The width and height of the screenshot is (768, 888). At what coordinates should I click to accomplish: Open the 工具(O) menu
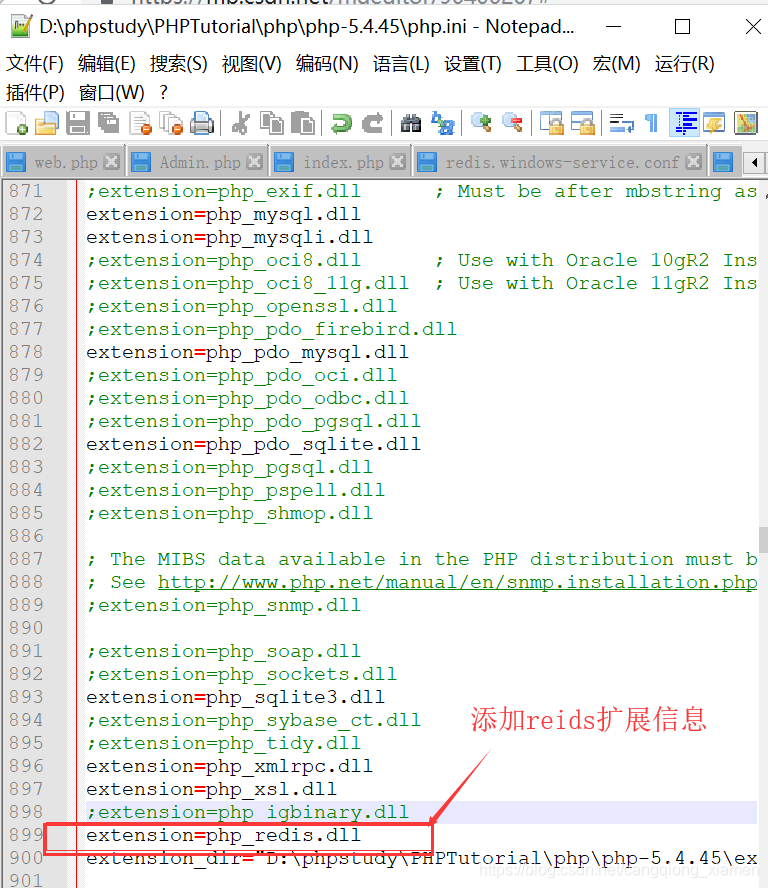547,63
